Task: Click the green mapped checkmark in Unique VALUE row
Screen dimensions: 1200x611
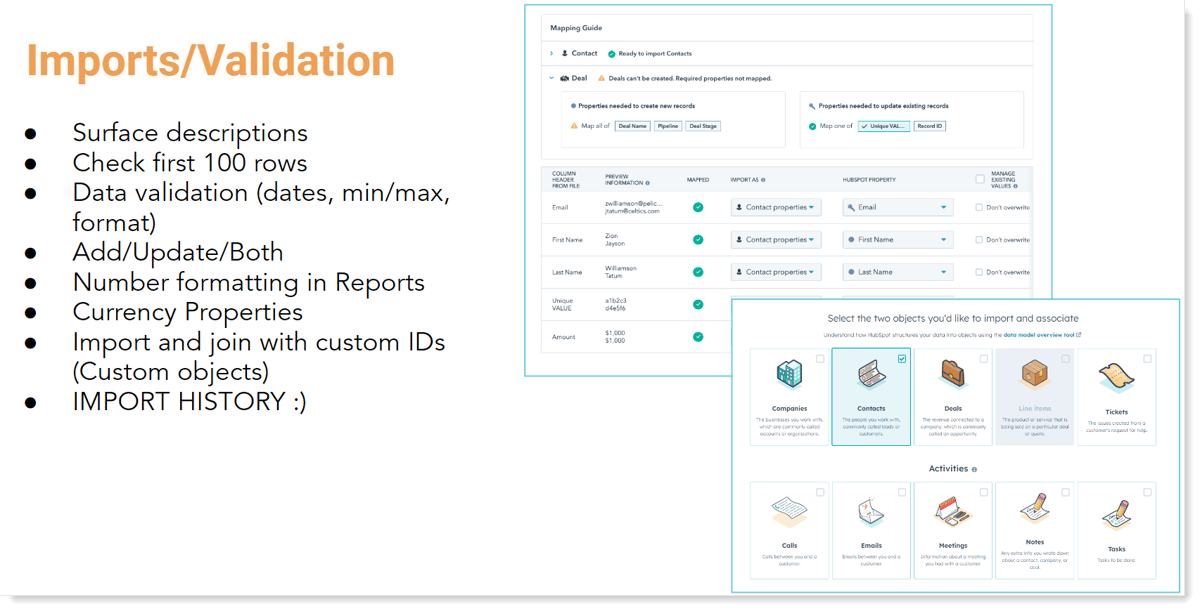Action: [x=698, y=304]
